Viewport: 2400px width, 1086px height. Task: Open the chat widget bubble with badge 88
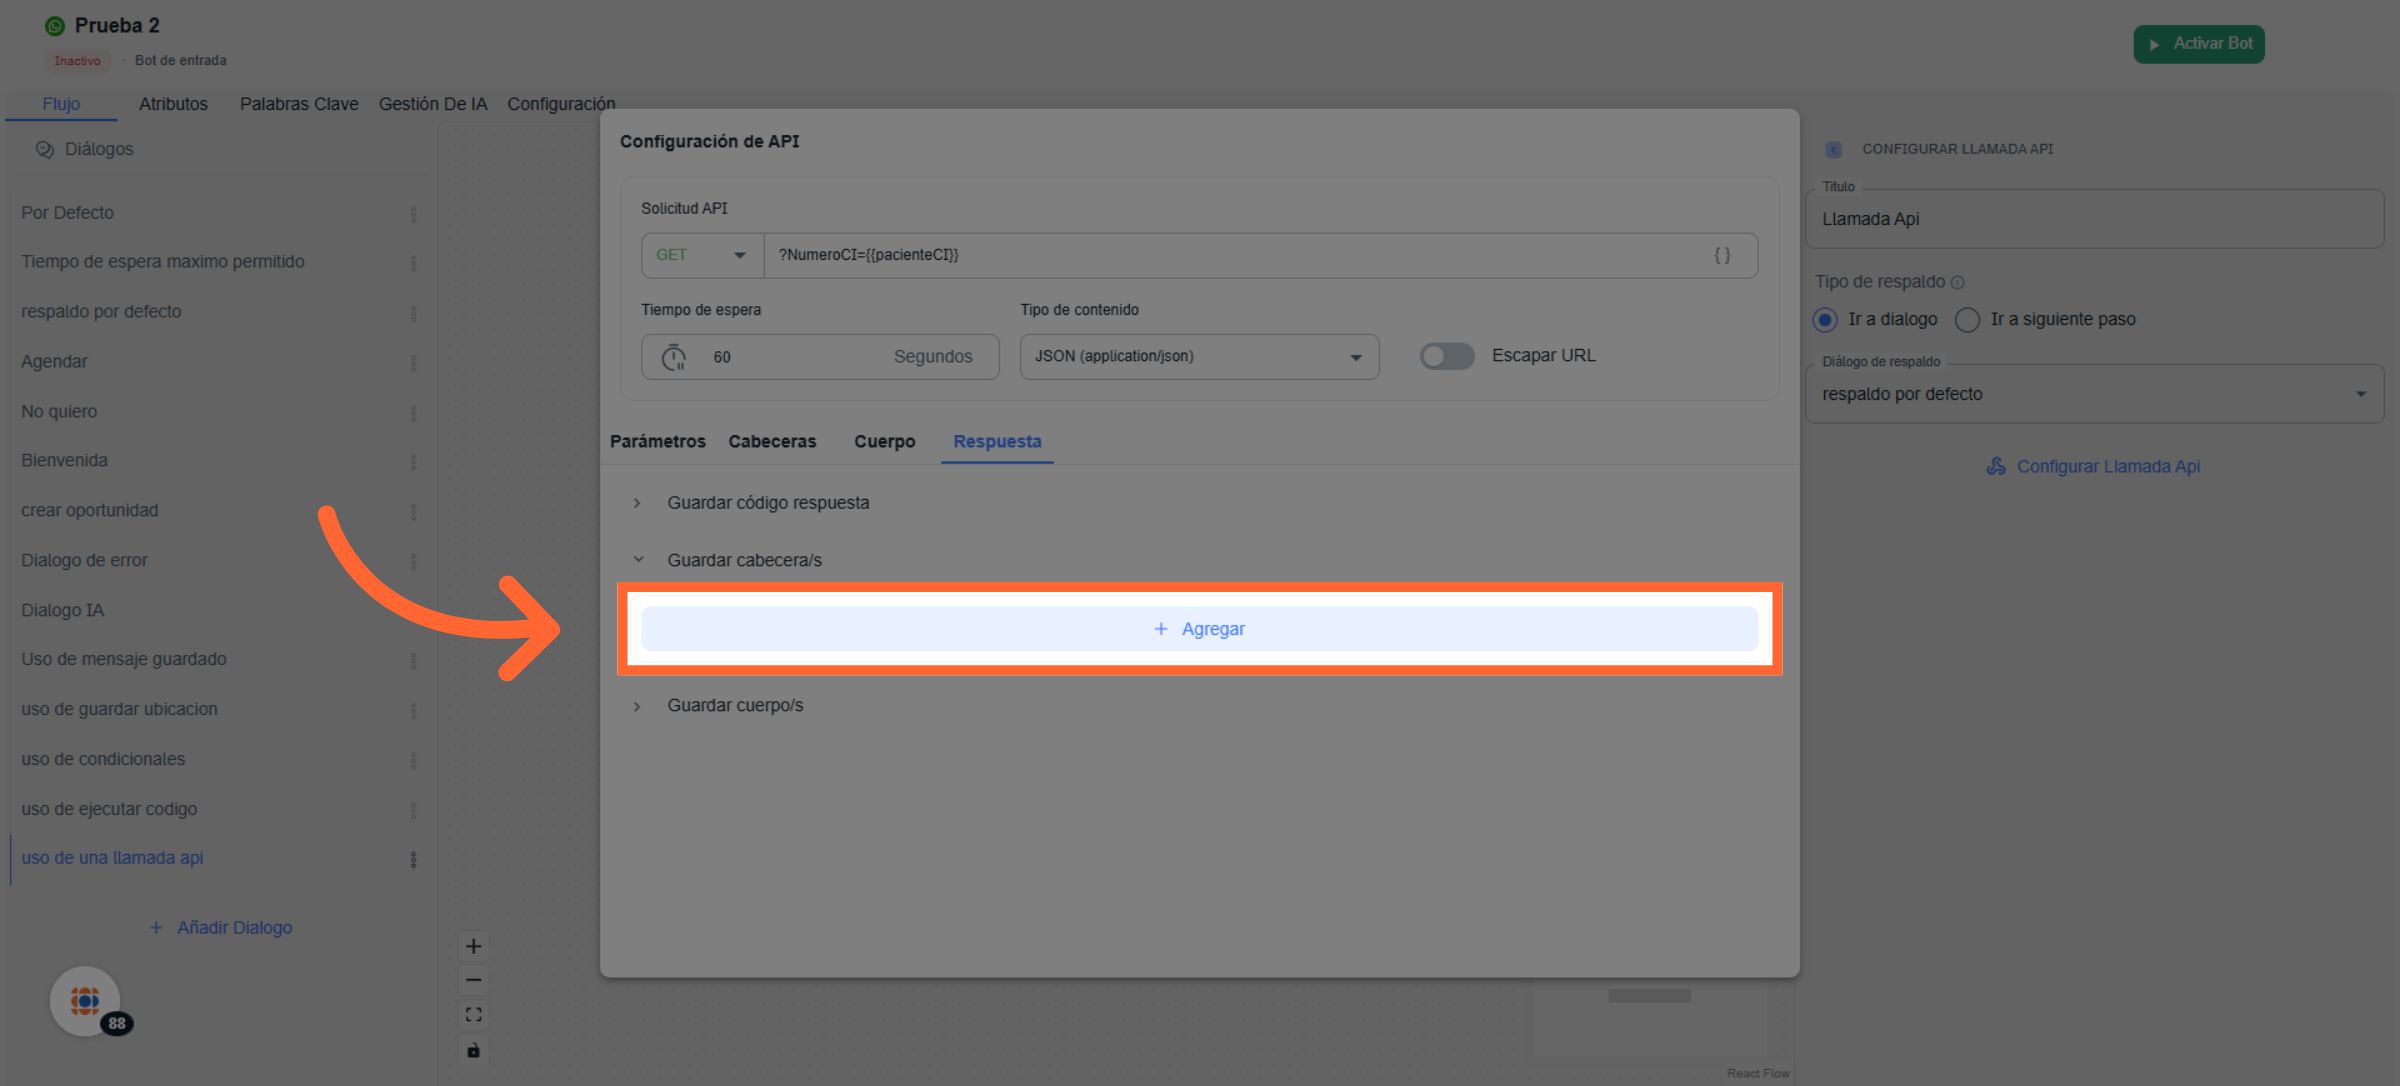click(x=86, y=1000)
